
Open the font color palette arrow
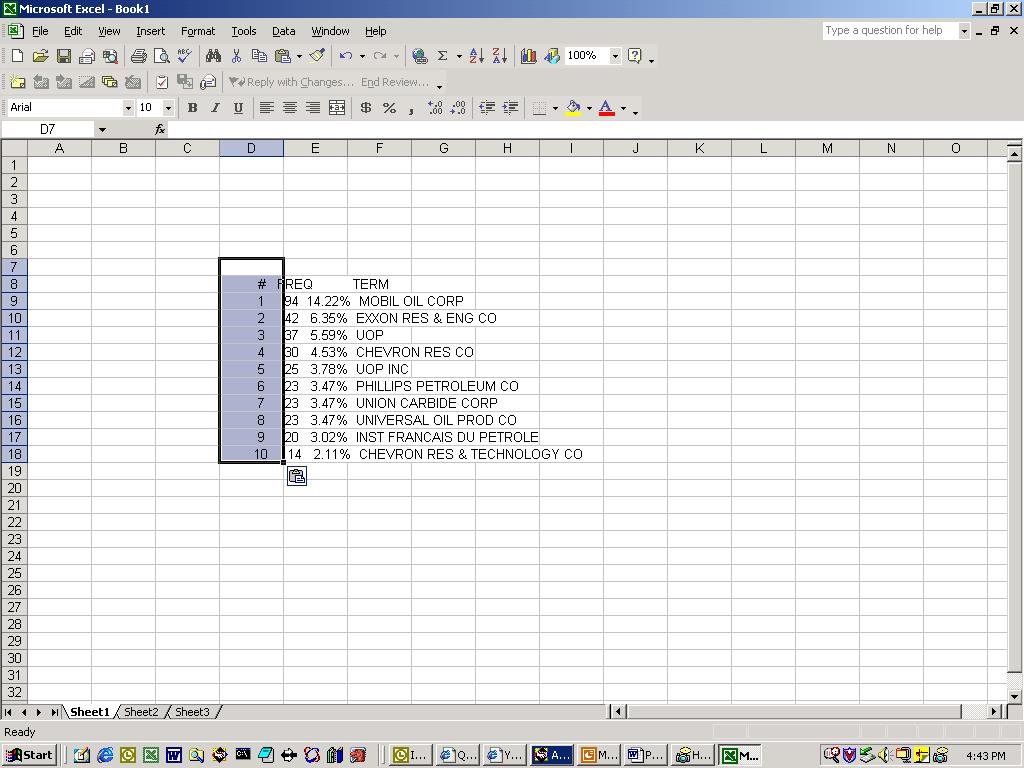click(623, 108)
